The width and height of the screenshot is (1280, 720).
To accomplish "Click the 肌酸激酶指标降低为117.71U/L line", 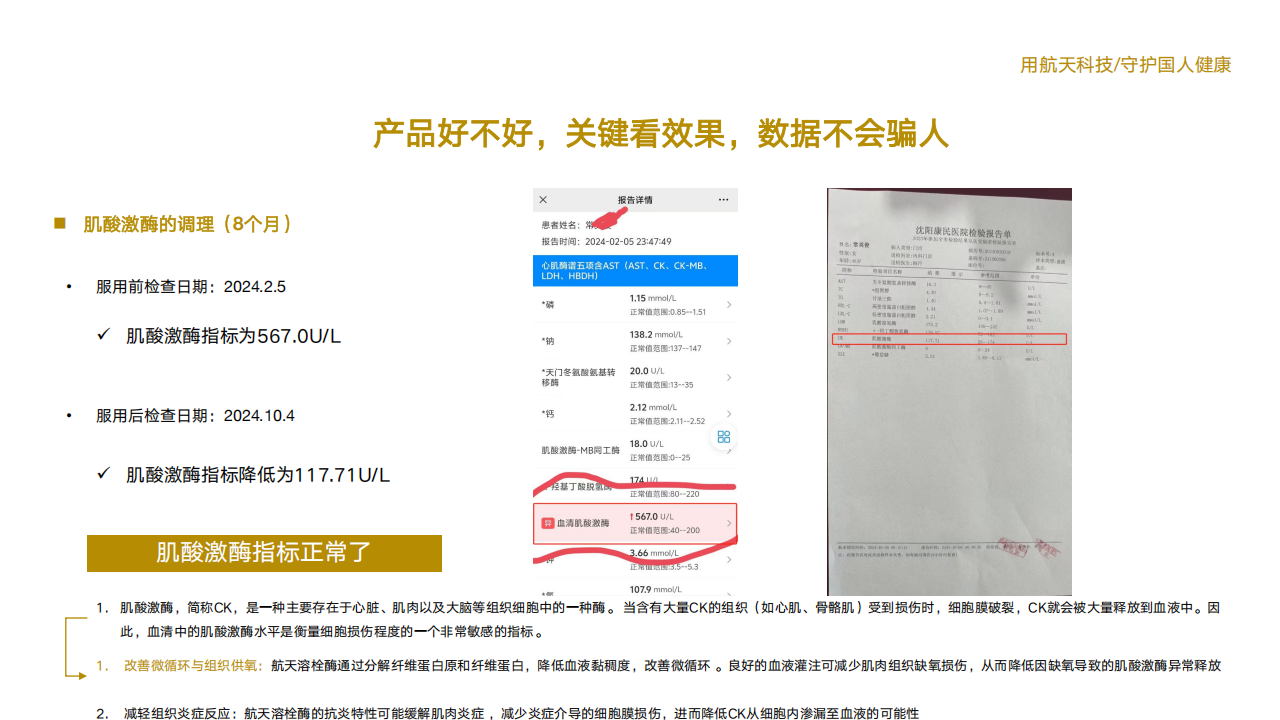I will pos(258,475).
